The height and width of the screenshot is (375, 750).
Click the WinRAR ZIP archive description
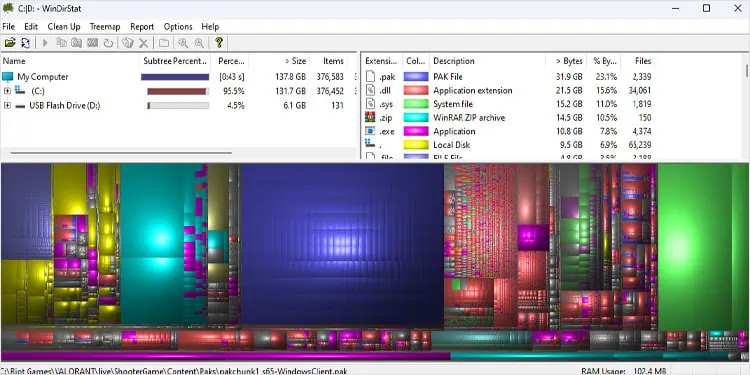[469, 117]
